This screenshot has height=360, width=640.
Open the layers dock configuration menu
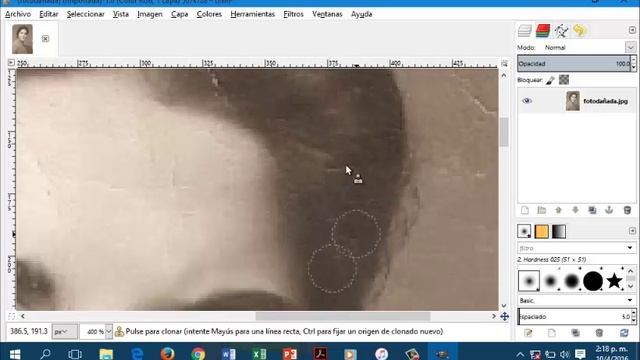tap(632, 30)
